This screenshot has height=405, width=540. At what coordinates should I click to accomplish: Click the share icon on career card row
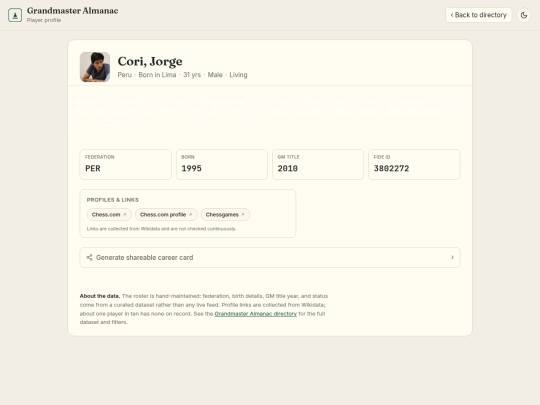(x=90, y=257)
